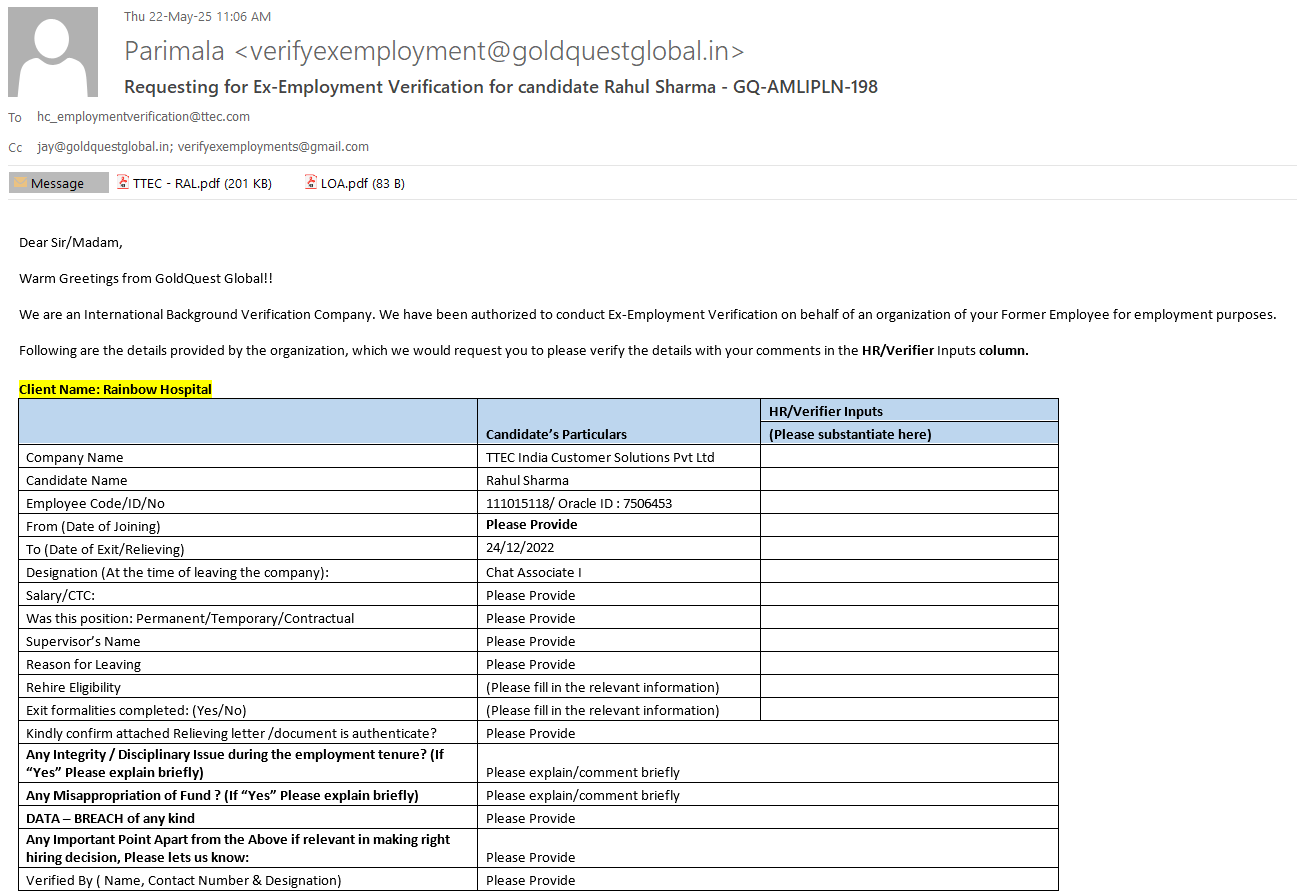Click HR/Verifier input cell for Date of Joining
The width and height of the screenshot is (1297, 893).
[908, 525]
